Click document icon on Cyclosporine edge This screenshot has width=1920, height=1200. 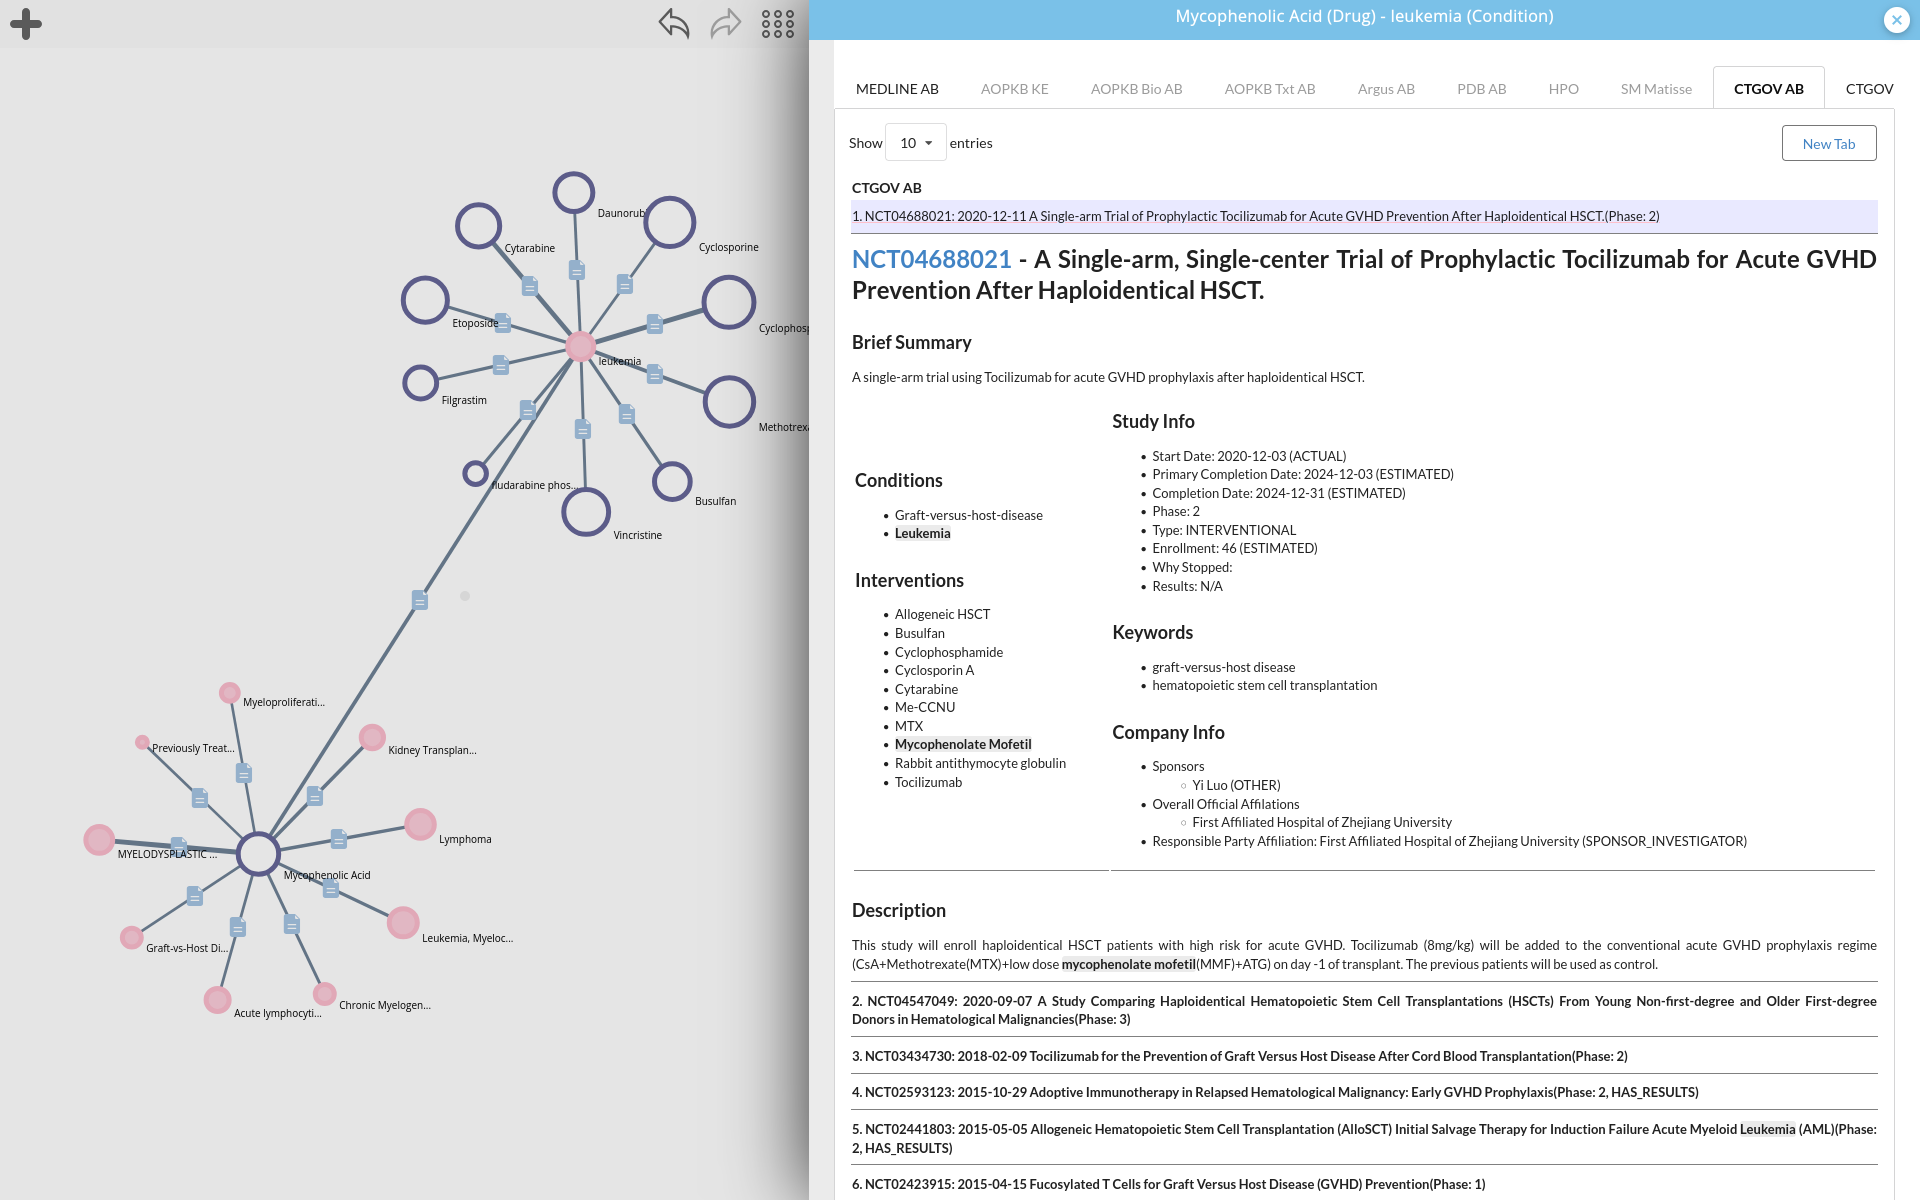(x=625, y=285)
